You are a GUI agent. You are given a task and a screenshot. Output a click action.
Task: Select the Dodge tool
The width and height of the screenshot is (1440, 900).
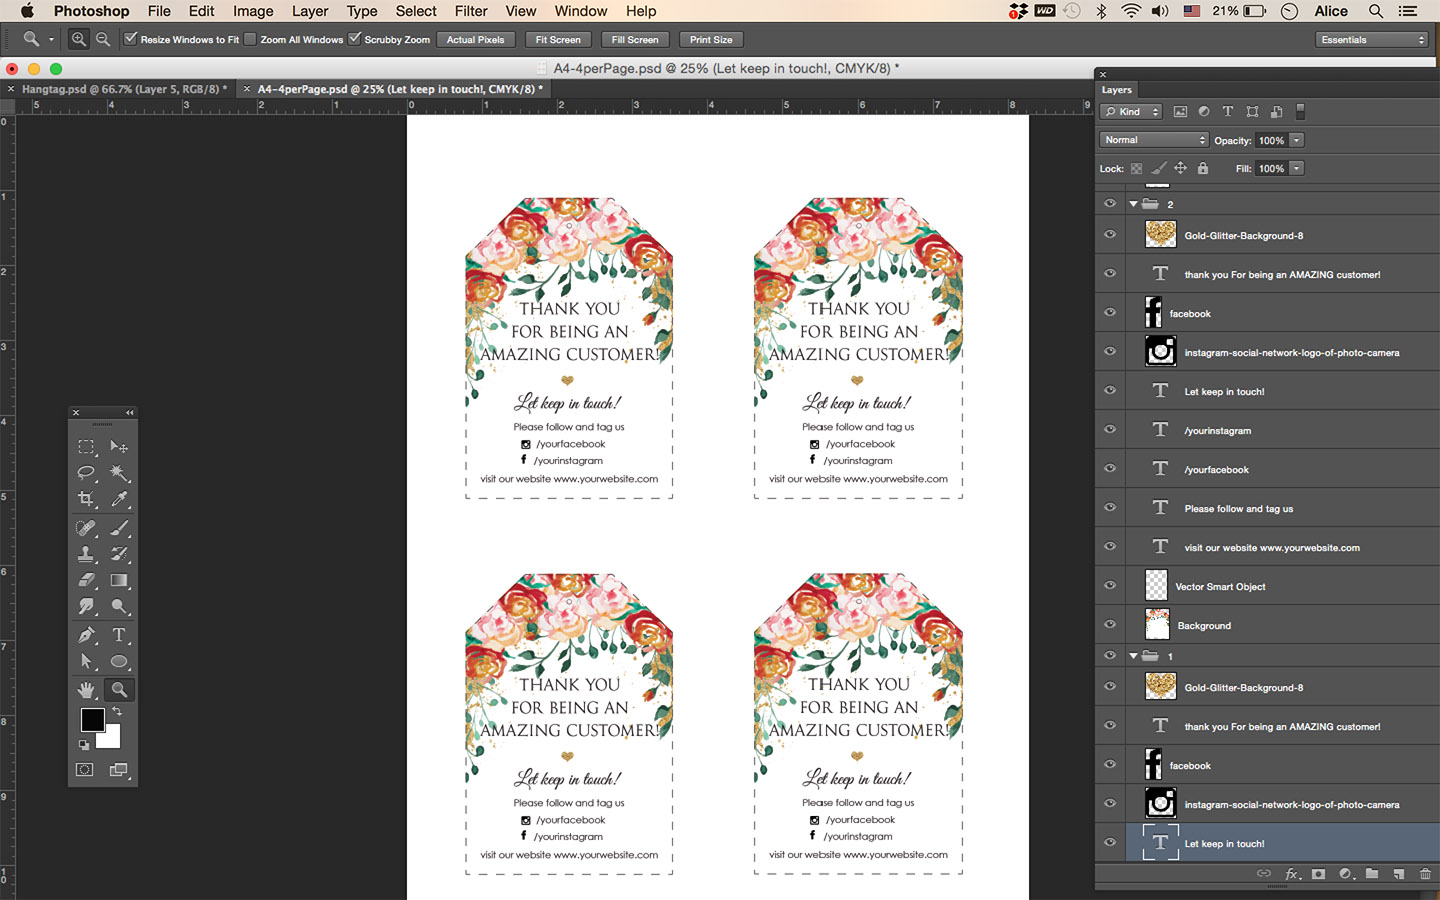pos(119,606)
